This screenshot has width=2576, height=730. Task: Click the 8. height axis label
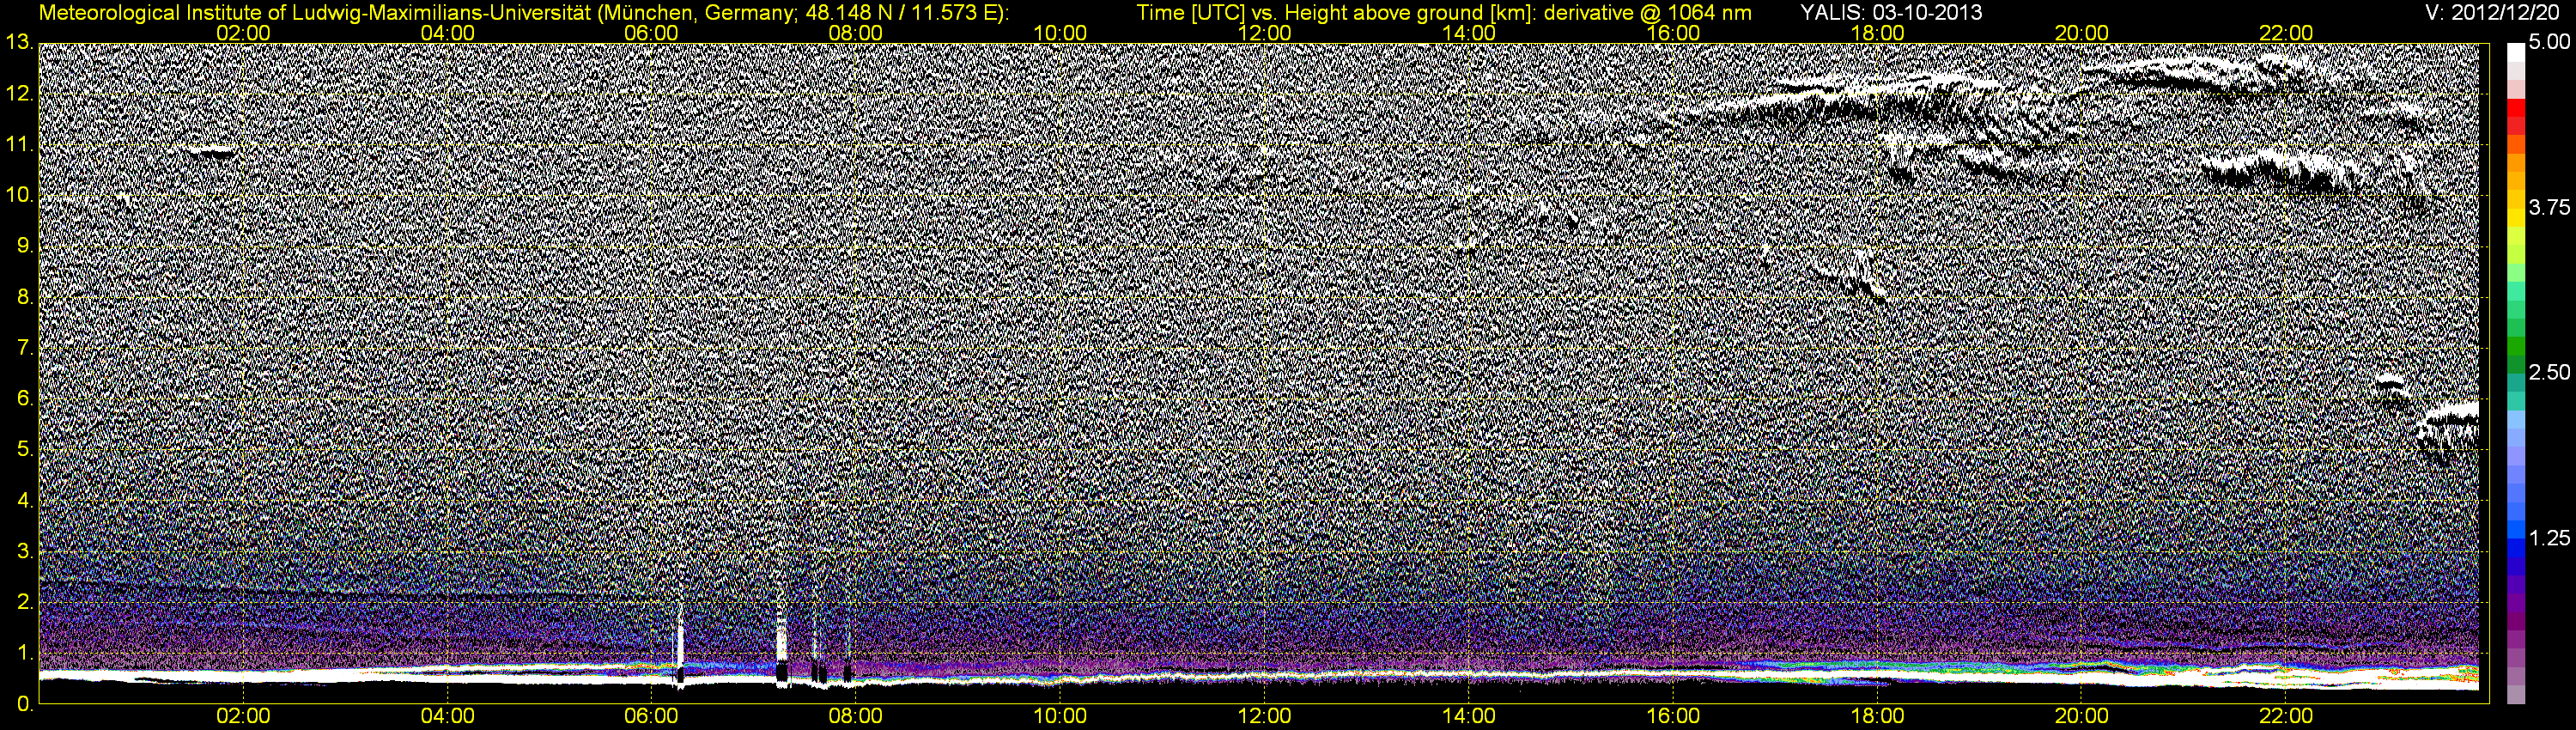24,297
